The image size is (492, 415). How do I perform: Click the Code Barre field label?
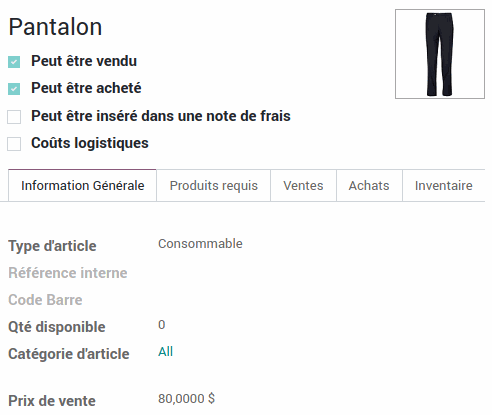(45, 300)
